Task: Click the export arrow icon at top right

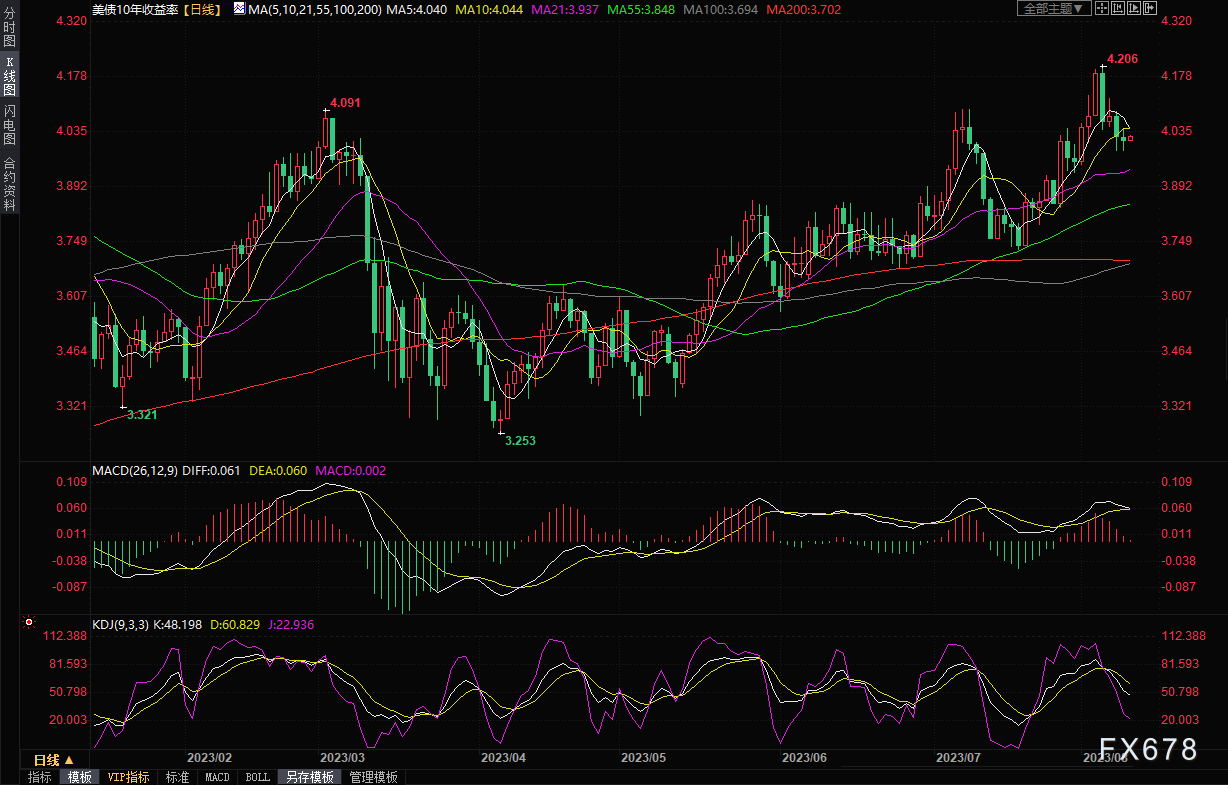Action: pyautogui.click(x=1152, y=8)
